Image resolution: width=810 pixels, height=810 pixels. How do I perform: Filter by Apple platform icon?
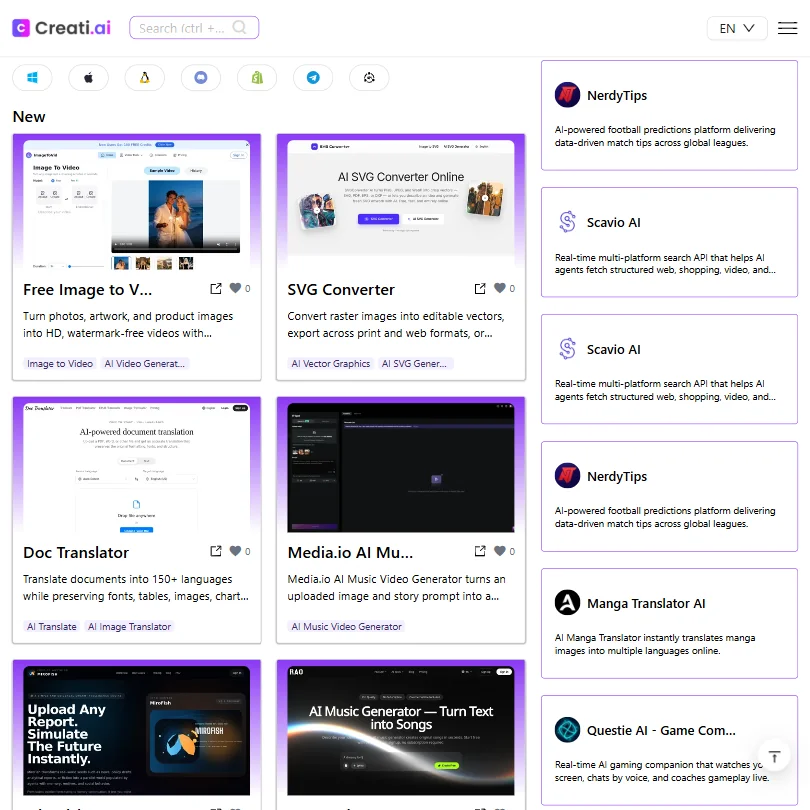point(88,78)
